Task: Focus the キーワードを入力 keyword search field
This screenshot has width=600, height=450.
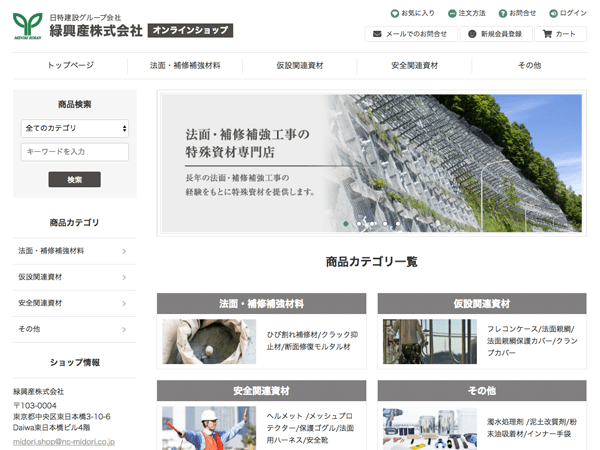Action: (x=75, y=152)
